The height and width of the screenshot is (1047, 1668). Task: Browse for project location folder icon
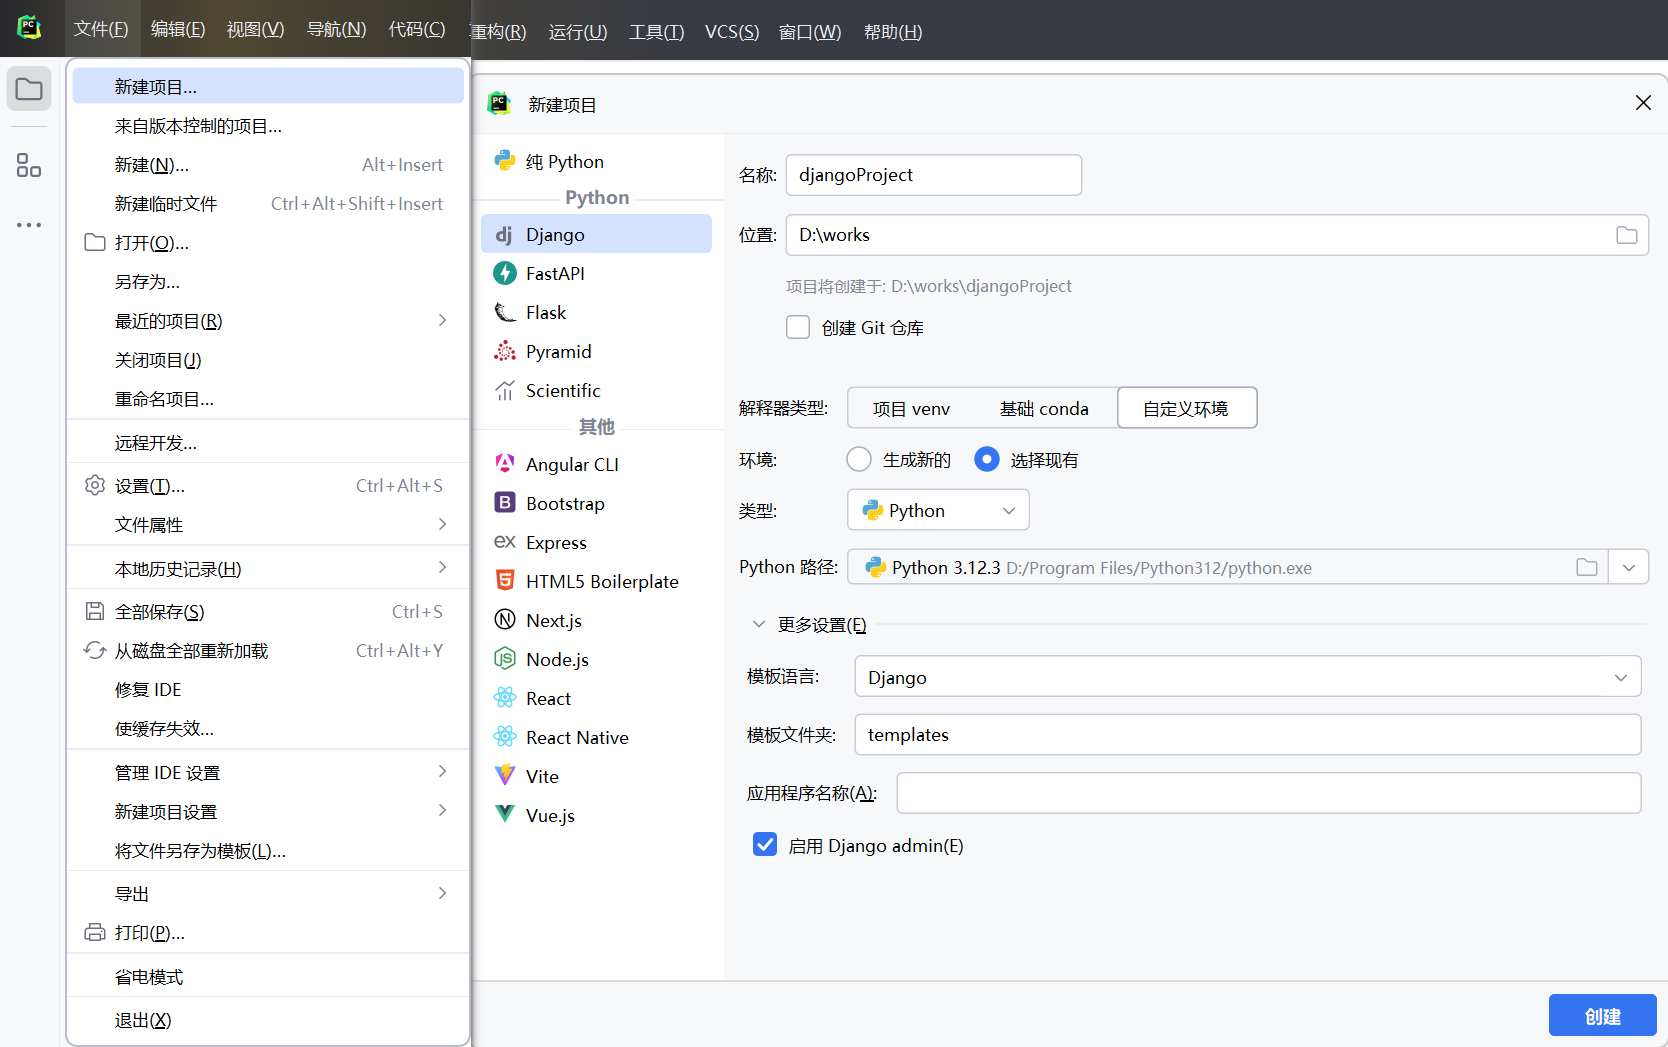point(1627,235)
